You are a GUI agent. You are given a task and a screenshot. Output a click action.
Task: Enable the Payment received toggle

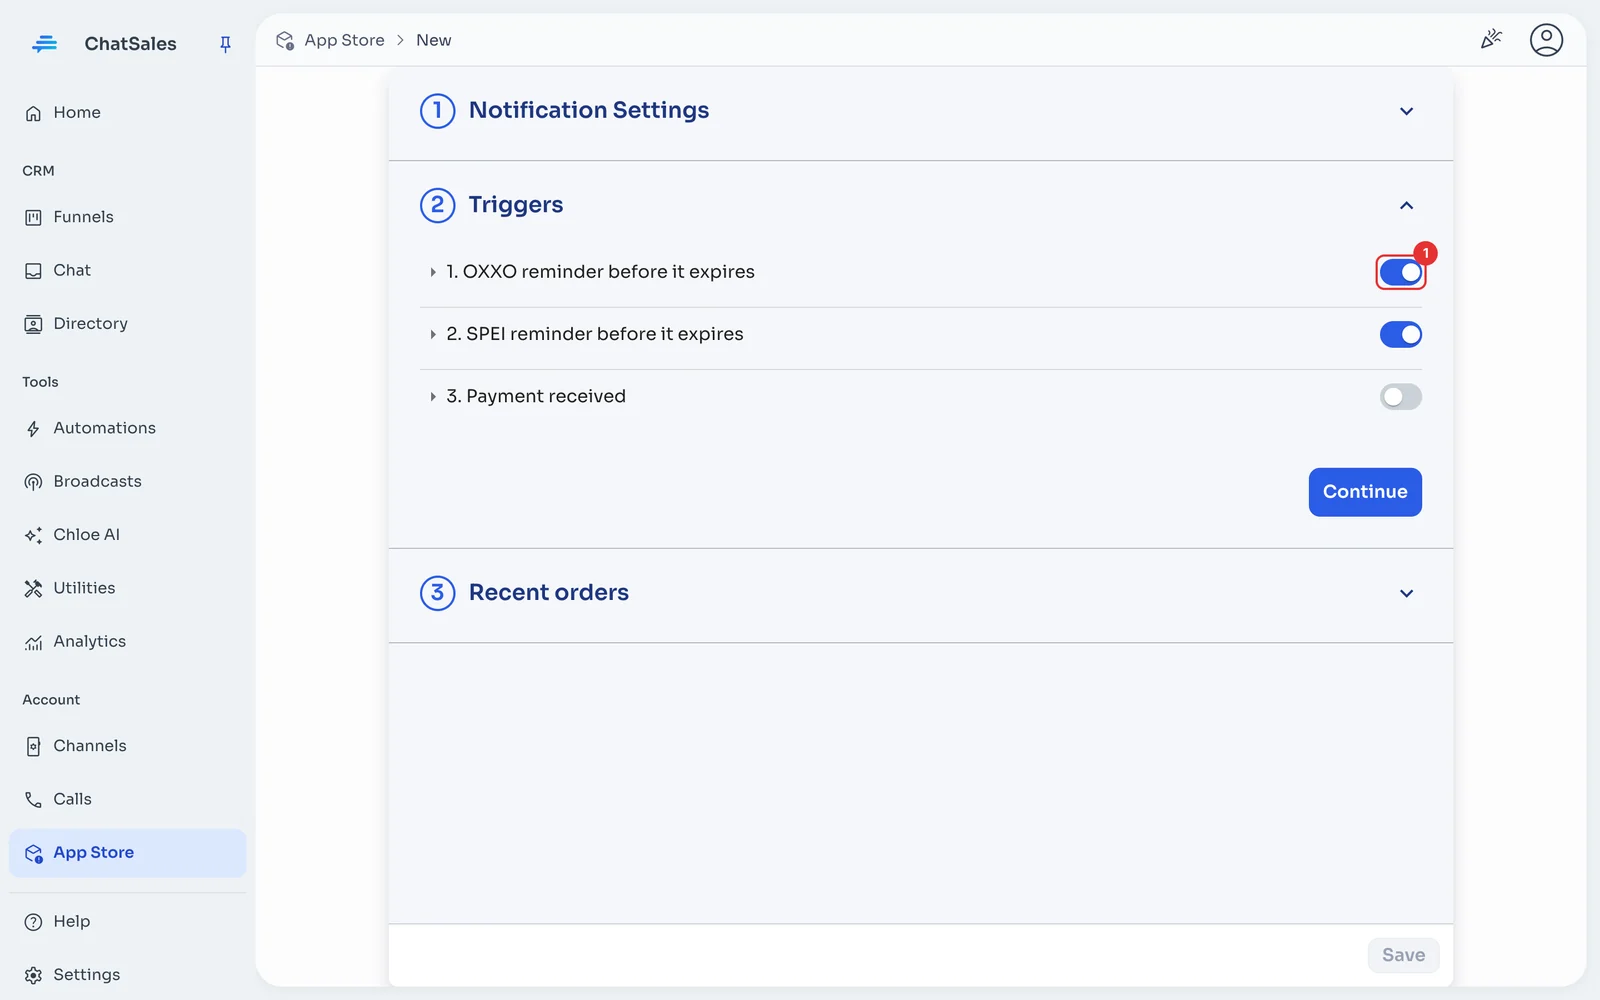click(x=1400, y=397)
